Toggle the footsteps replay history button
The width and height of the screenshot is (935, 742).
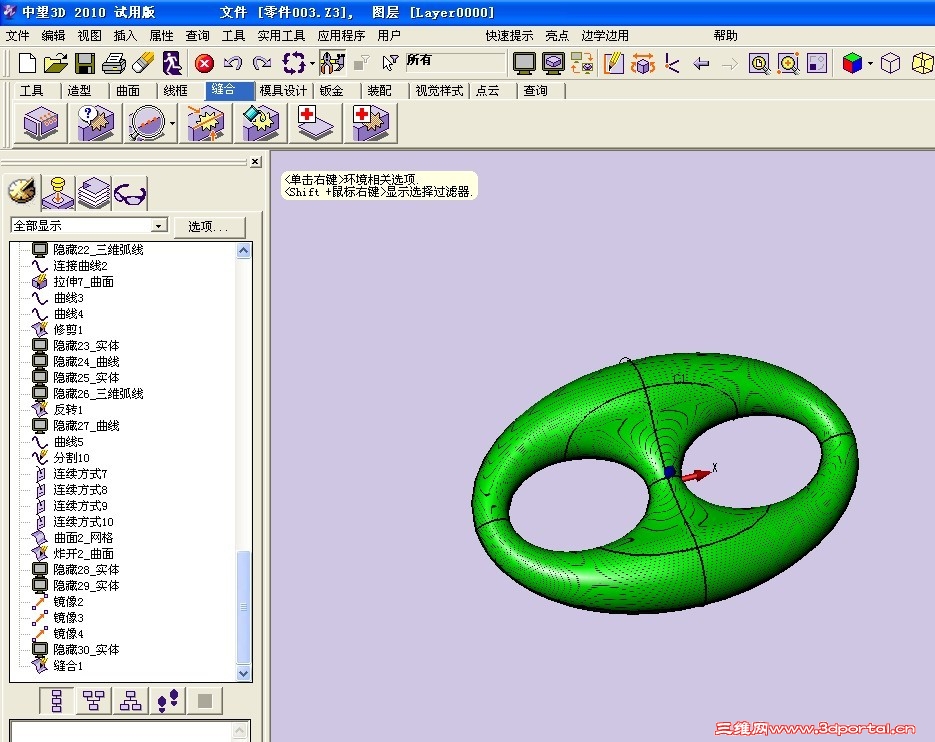168,701
